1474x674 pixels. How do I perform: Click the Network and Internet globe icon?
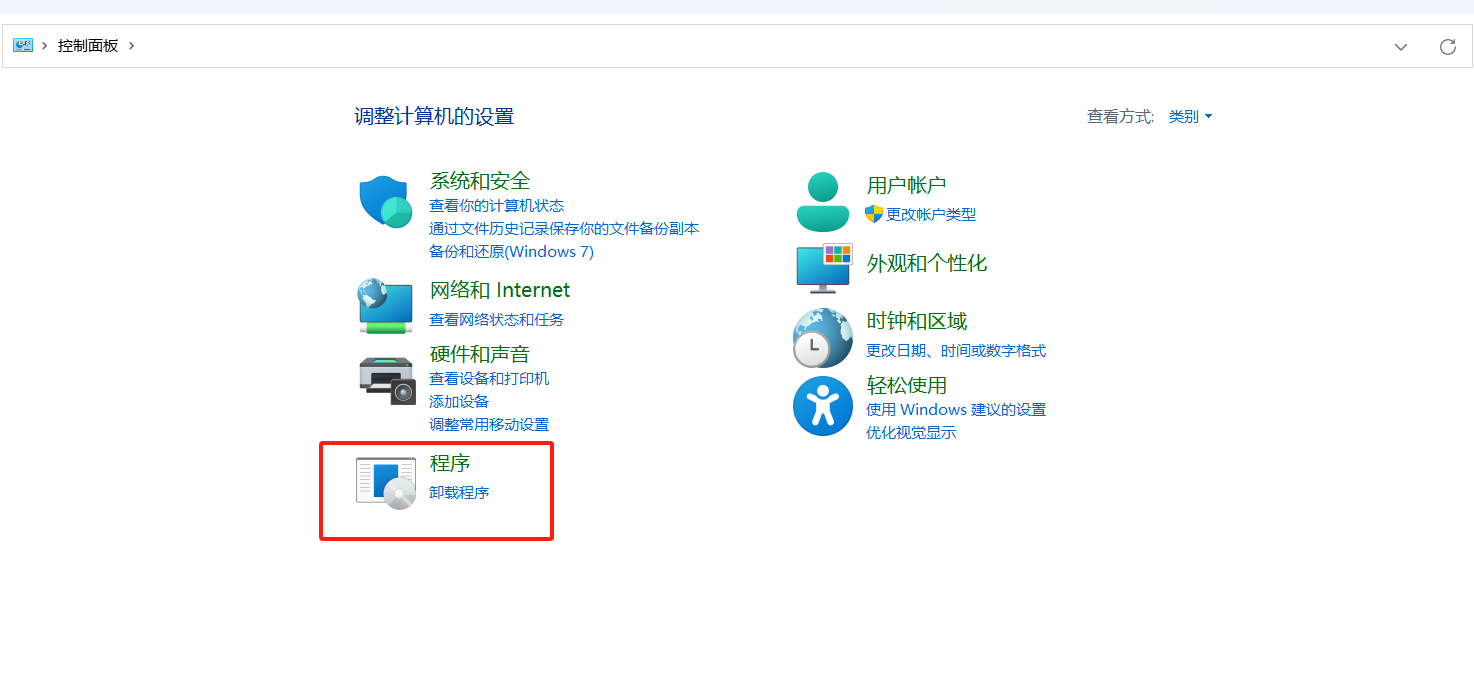386,306
